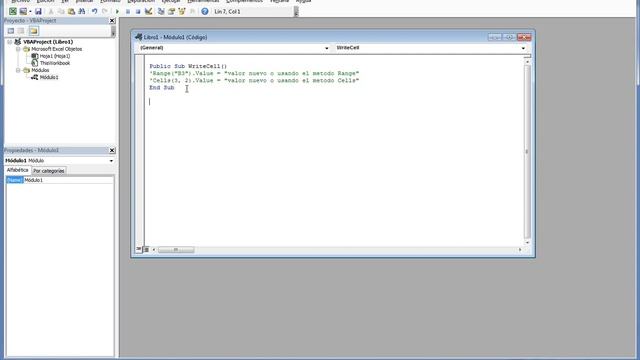Open Find with the binoculars icon
The height and width of the screenshot is (360, 640).
(x=82, y=11)
